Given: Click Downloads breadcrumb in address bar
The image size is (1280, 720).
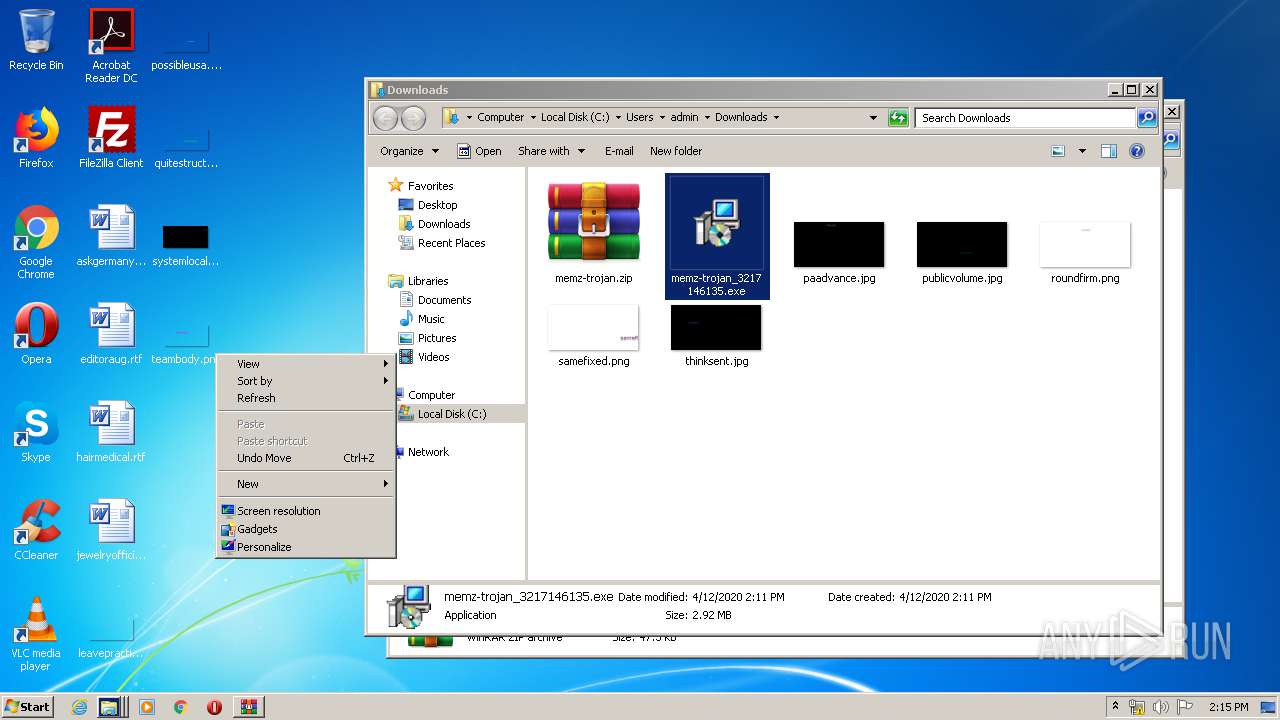Looking at the screenshot, I should tap(741, 117).
